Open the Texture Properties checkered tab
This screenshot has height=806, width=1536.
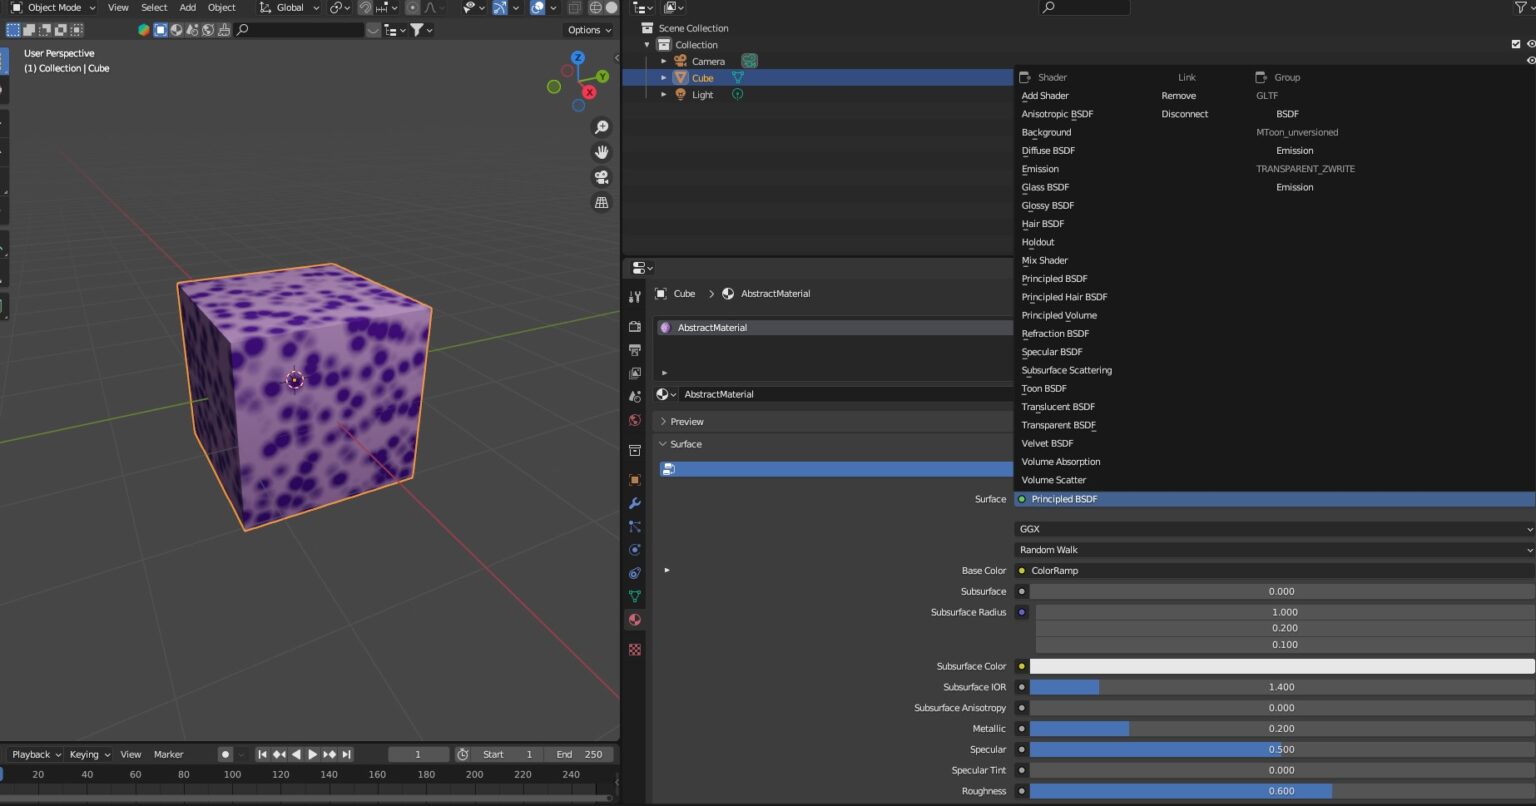click(634, 649)
